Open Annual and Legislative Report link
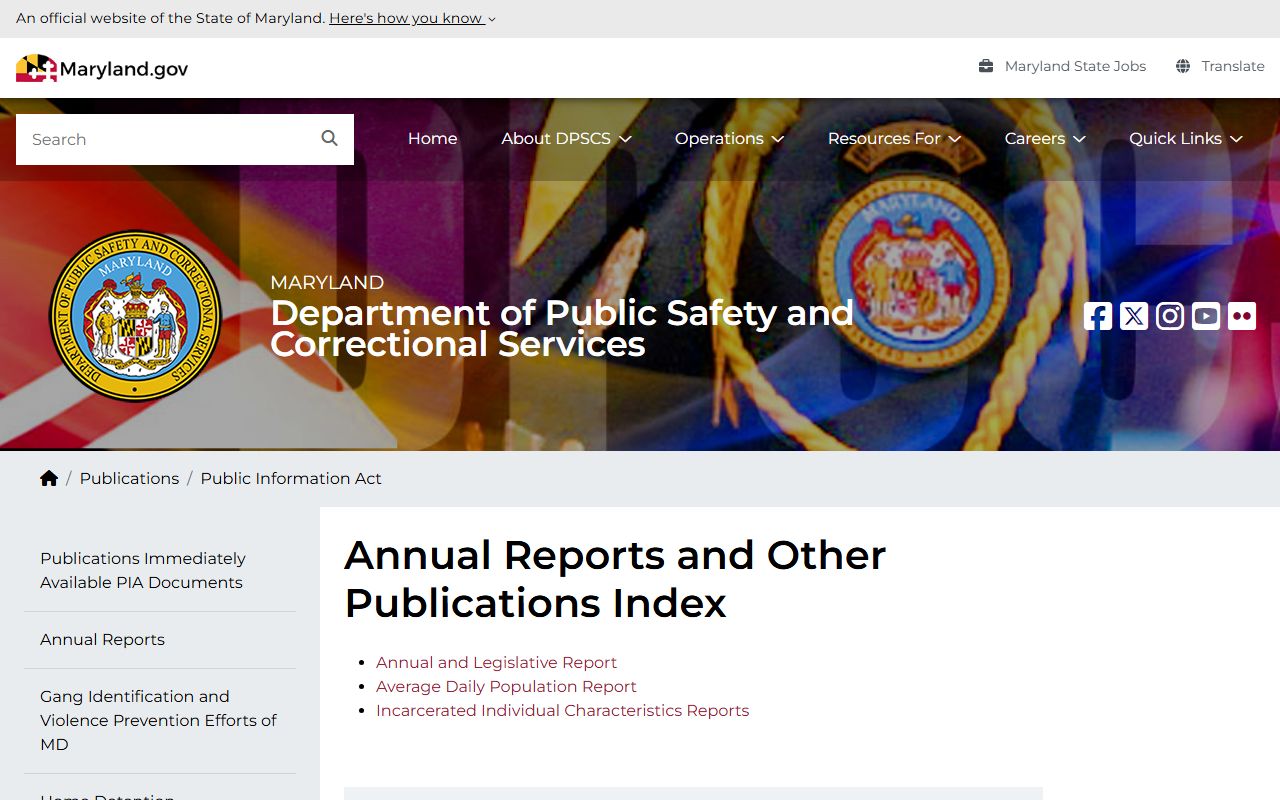The image size is (1280, 800). (x=496, y=662)
